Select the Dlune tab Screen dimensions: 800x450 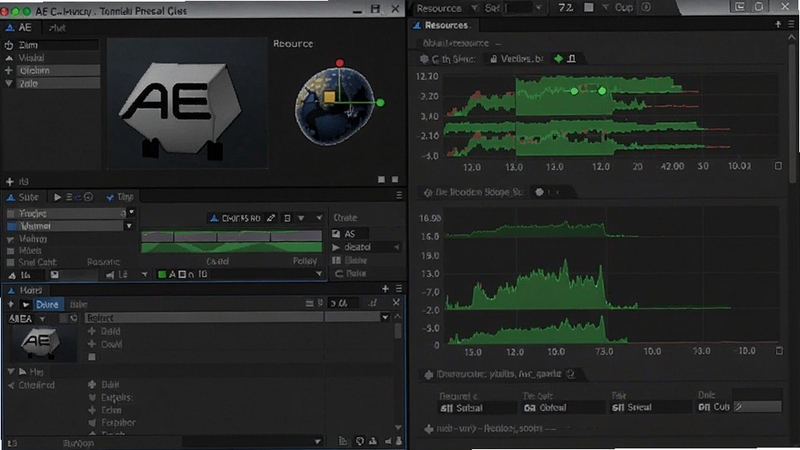click(47, 305)
